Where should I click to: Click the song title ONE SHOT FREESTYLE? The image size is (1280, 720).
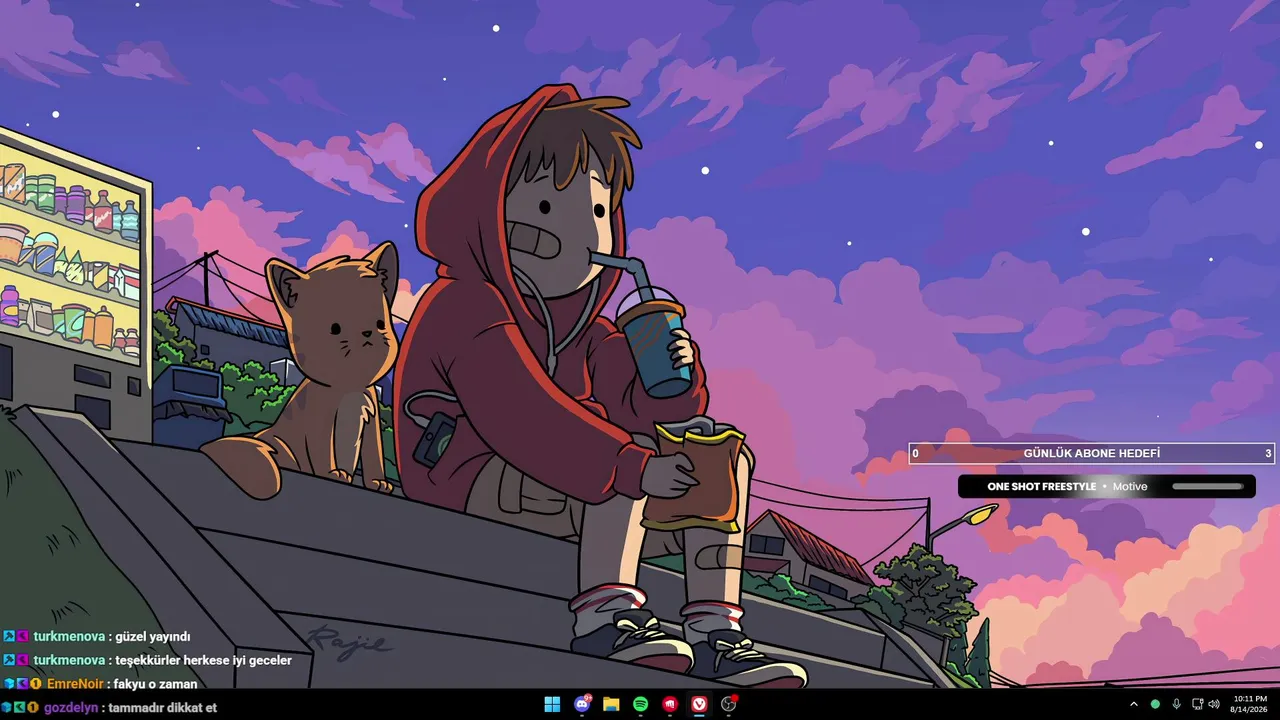pos(1042,487)
